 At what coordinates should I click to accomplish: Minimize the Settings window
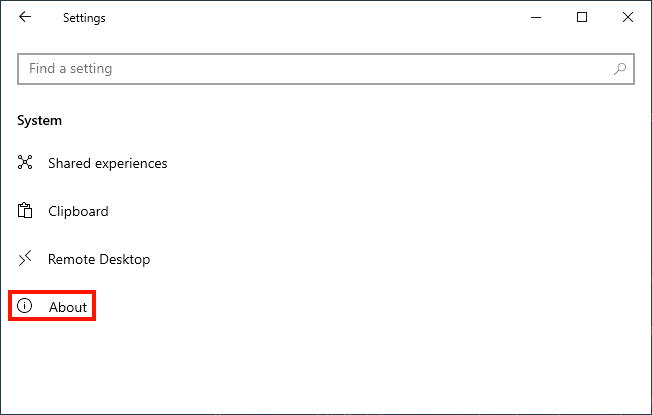pyautogui.click(x=536, y=17)
